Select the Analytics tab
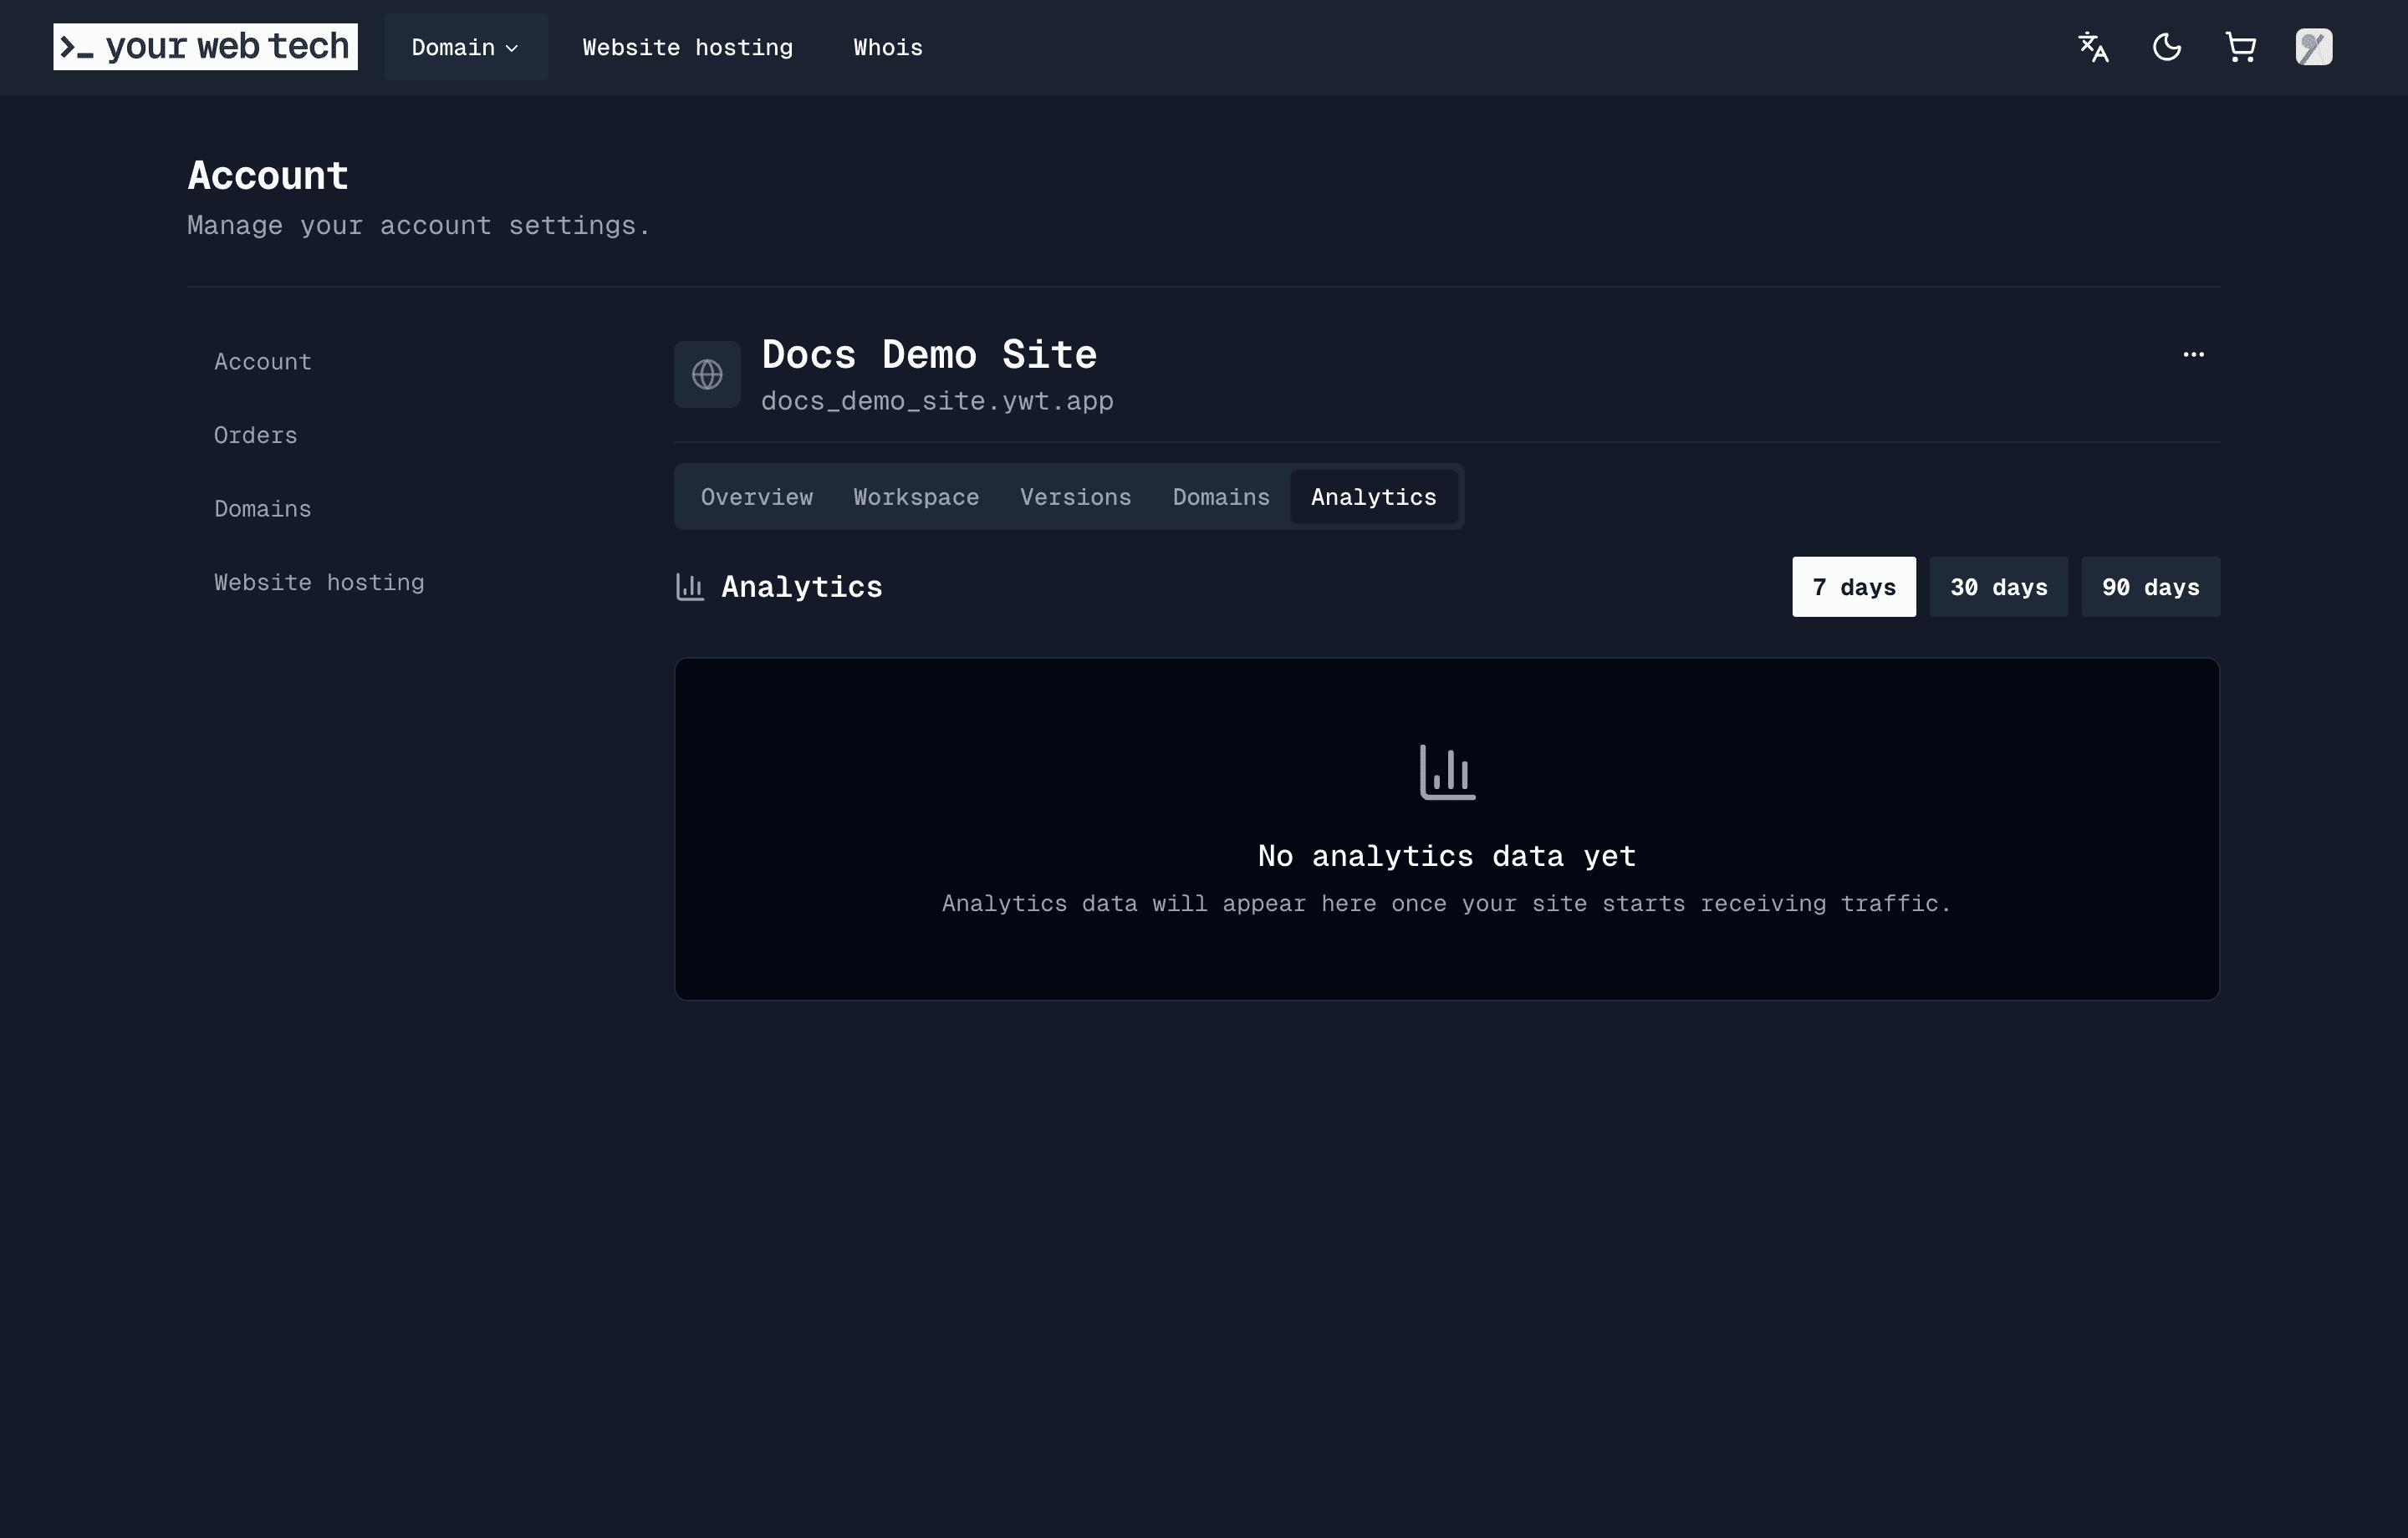This screenshot has width=2408, height=1538. (x=1374, y=497)
